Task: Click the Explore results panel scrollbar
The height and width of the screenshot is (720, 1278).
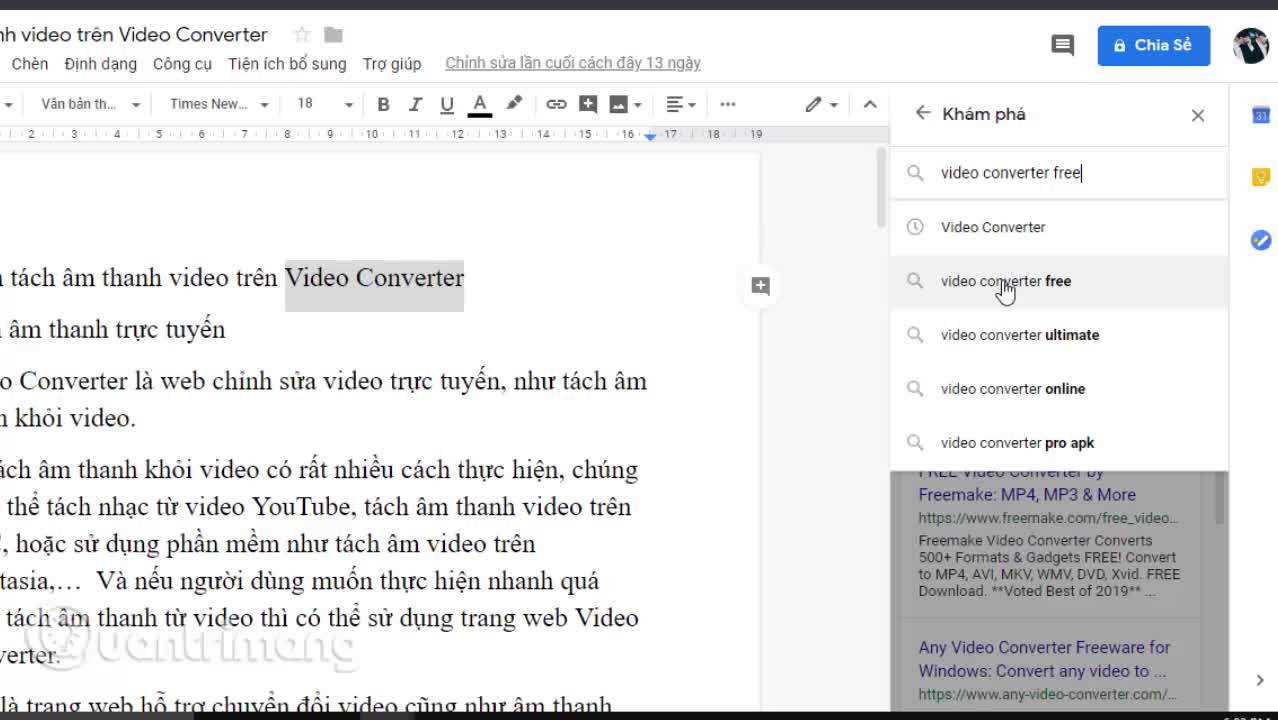Action: [x=1219, y=497]
